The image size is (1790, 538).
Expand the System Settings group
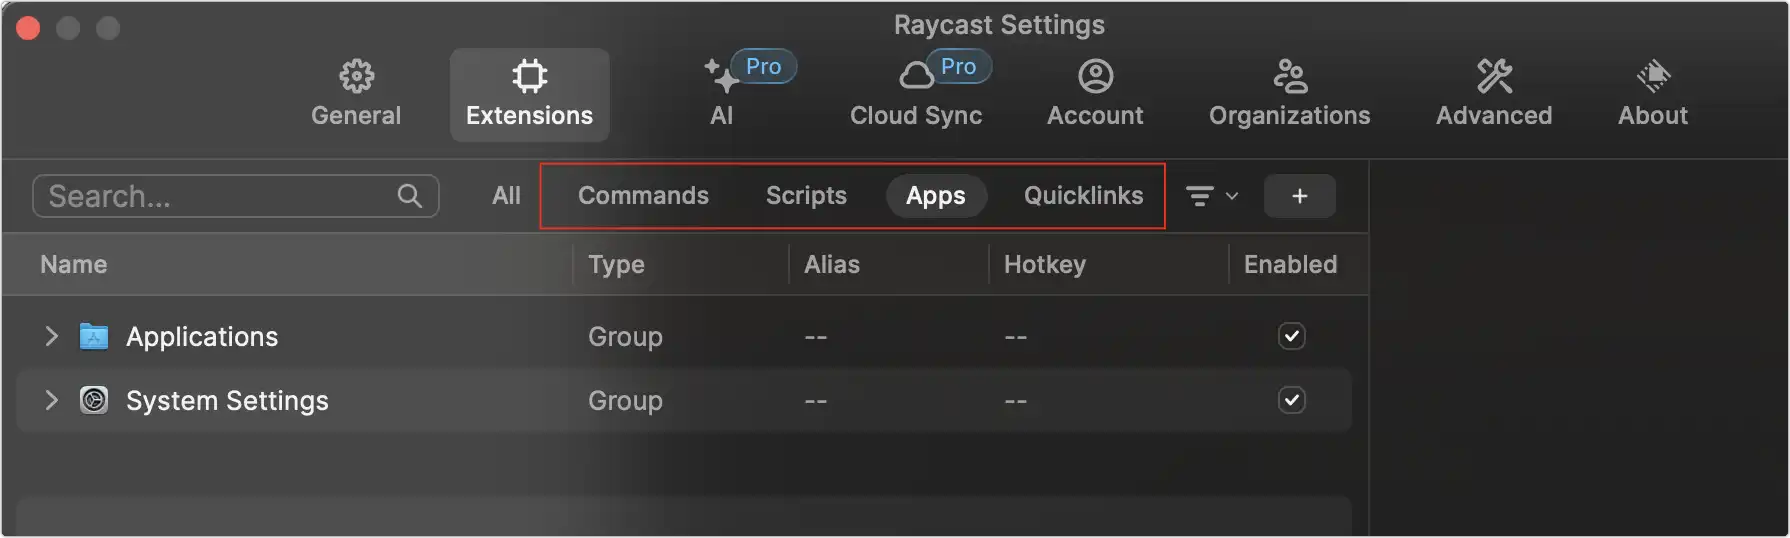coord(51,400)
